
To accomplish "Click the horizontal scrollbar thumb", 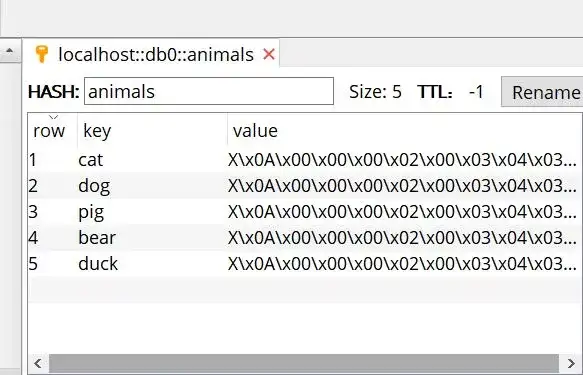I will point(304,363).
